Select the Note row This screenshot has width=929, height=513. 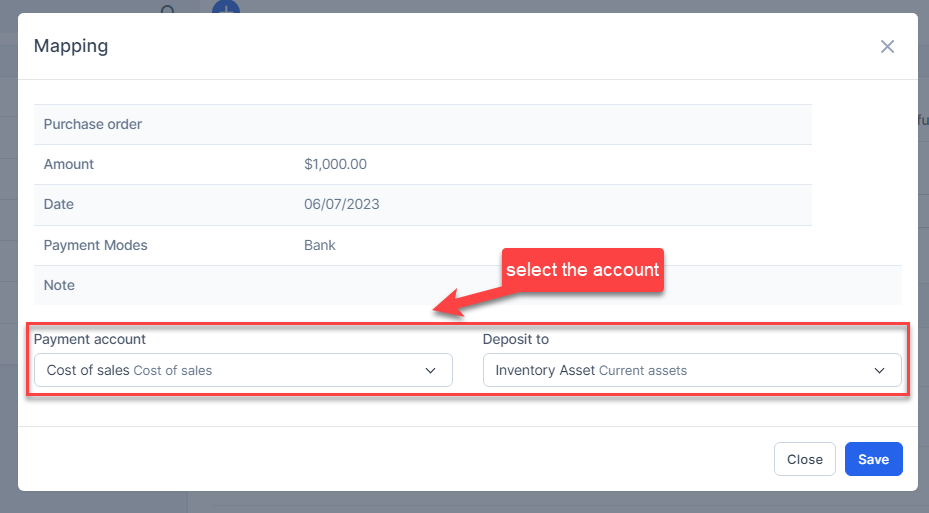pyautogui.click(x=468, y=286)
